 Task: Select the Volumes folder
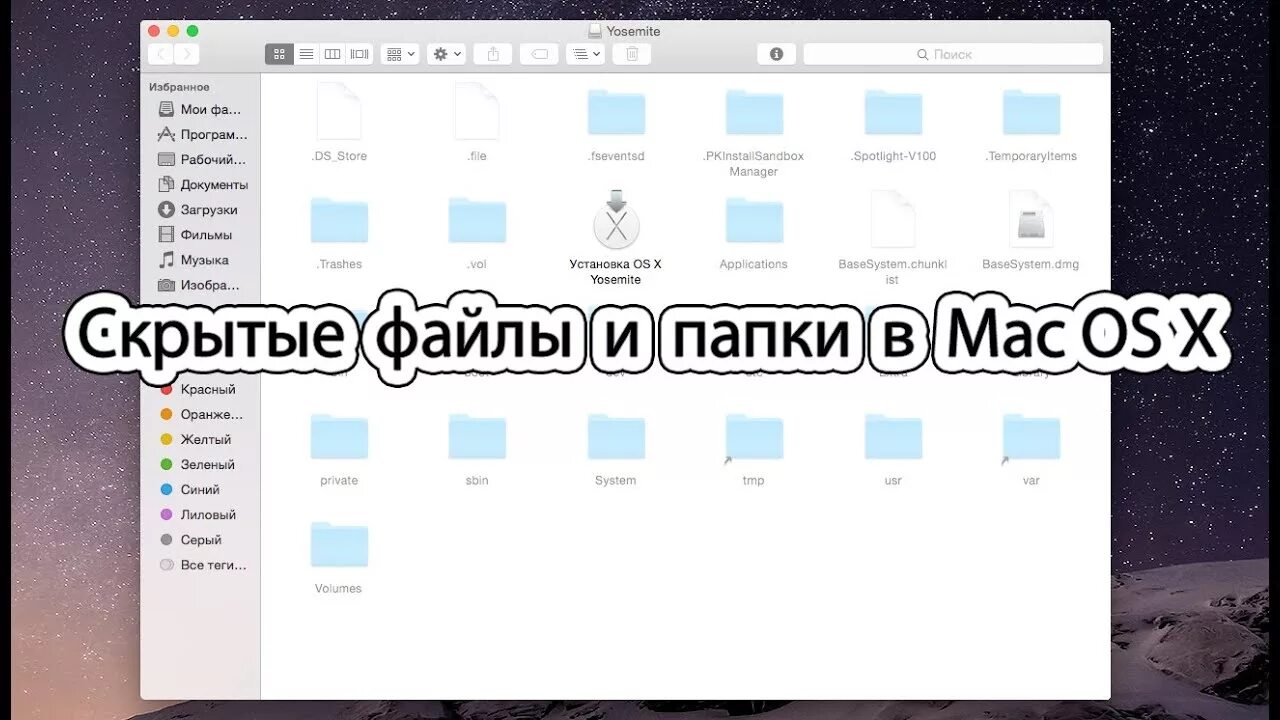click(x=339, y=544)
